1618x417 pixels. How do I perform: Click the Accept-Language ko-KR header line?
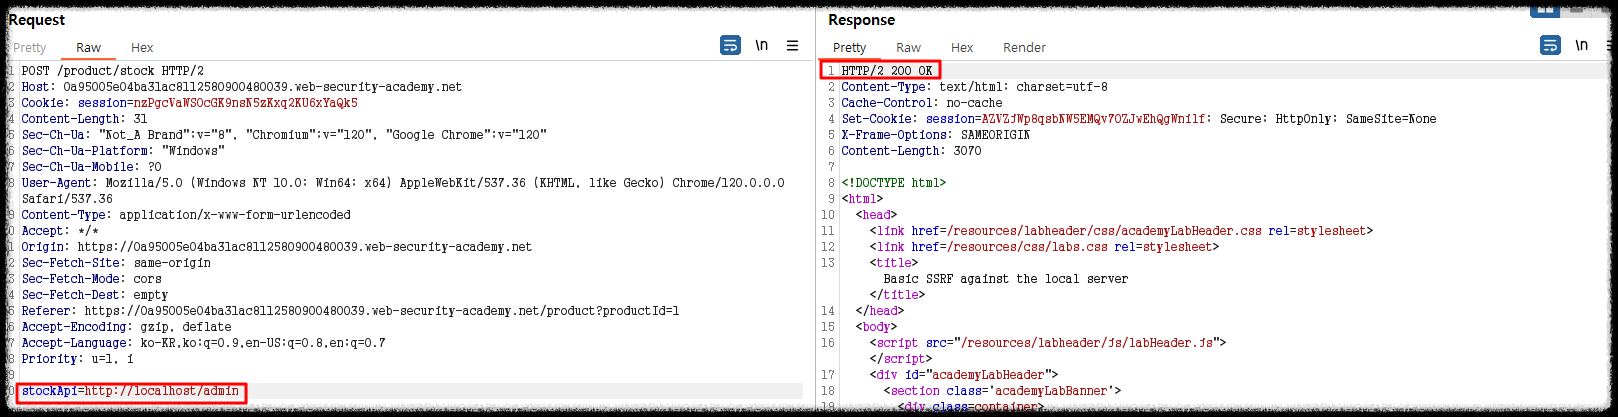[204, 343]
